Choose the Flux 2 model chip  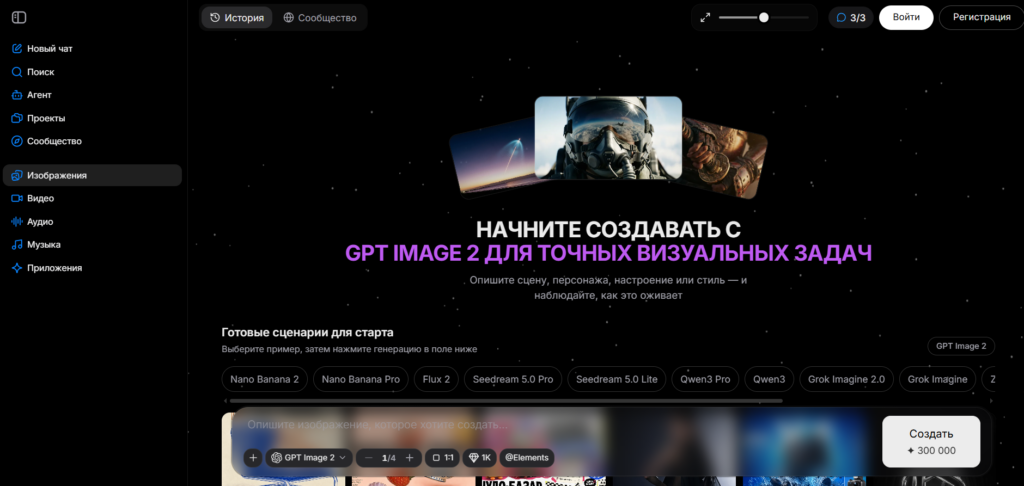436,379
